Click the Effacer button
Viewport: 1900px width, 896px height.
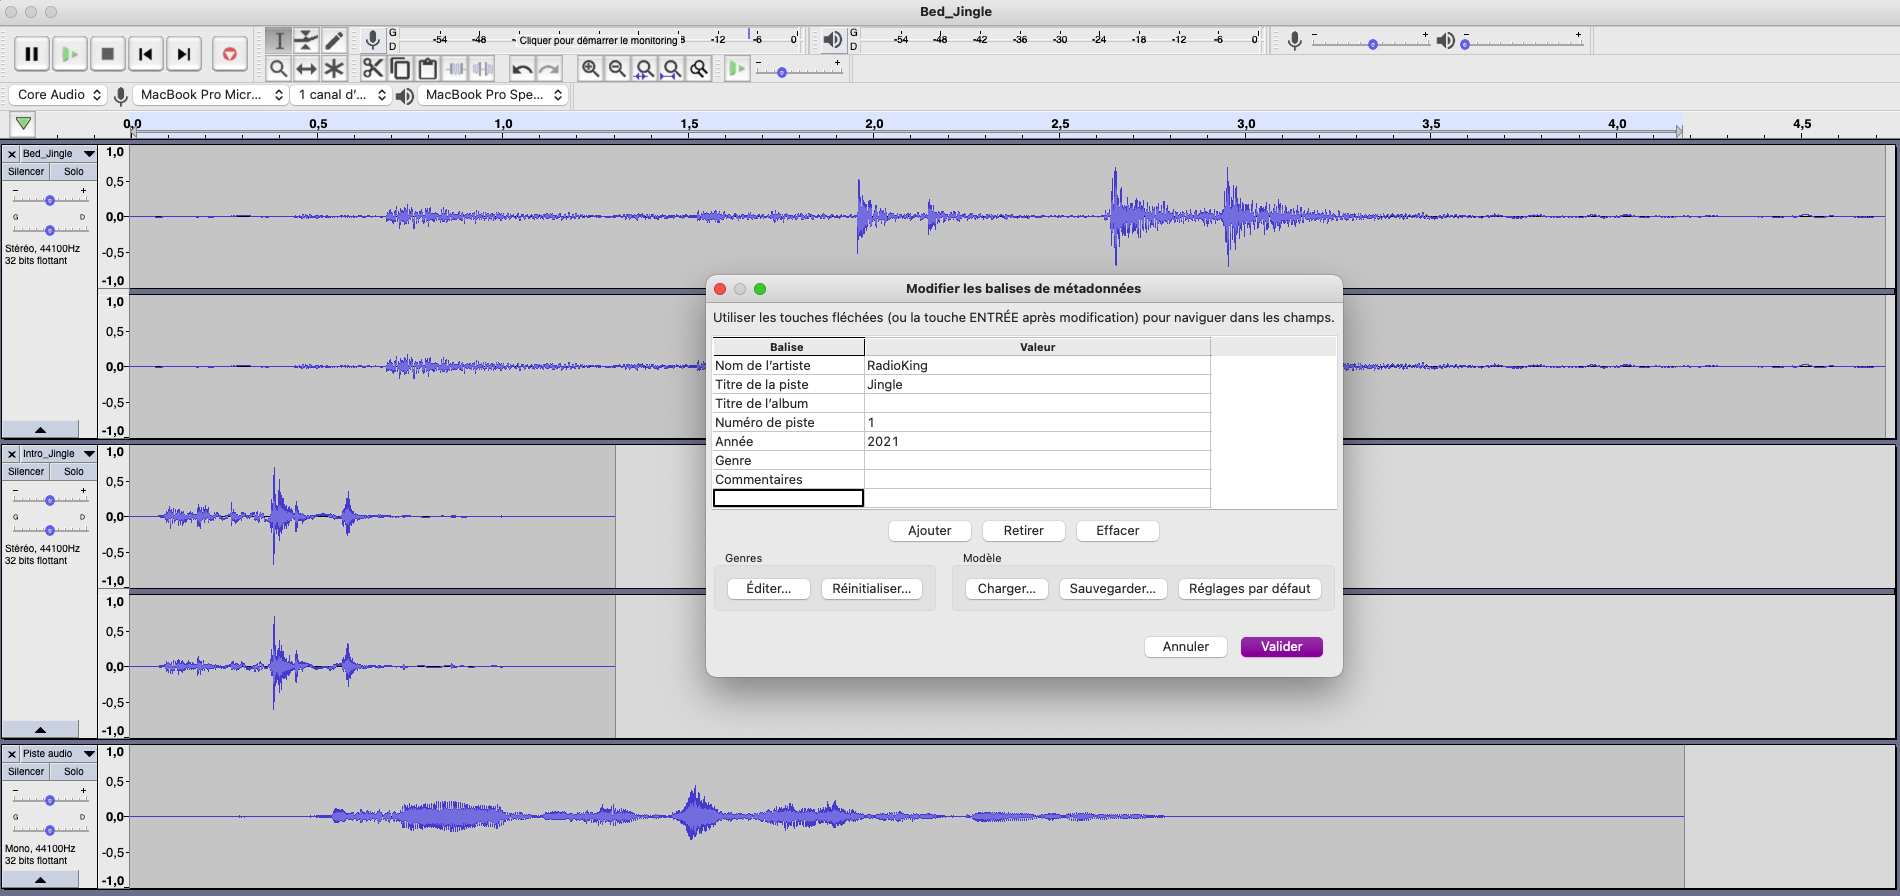1118,531
